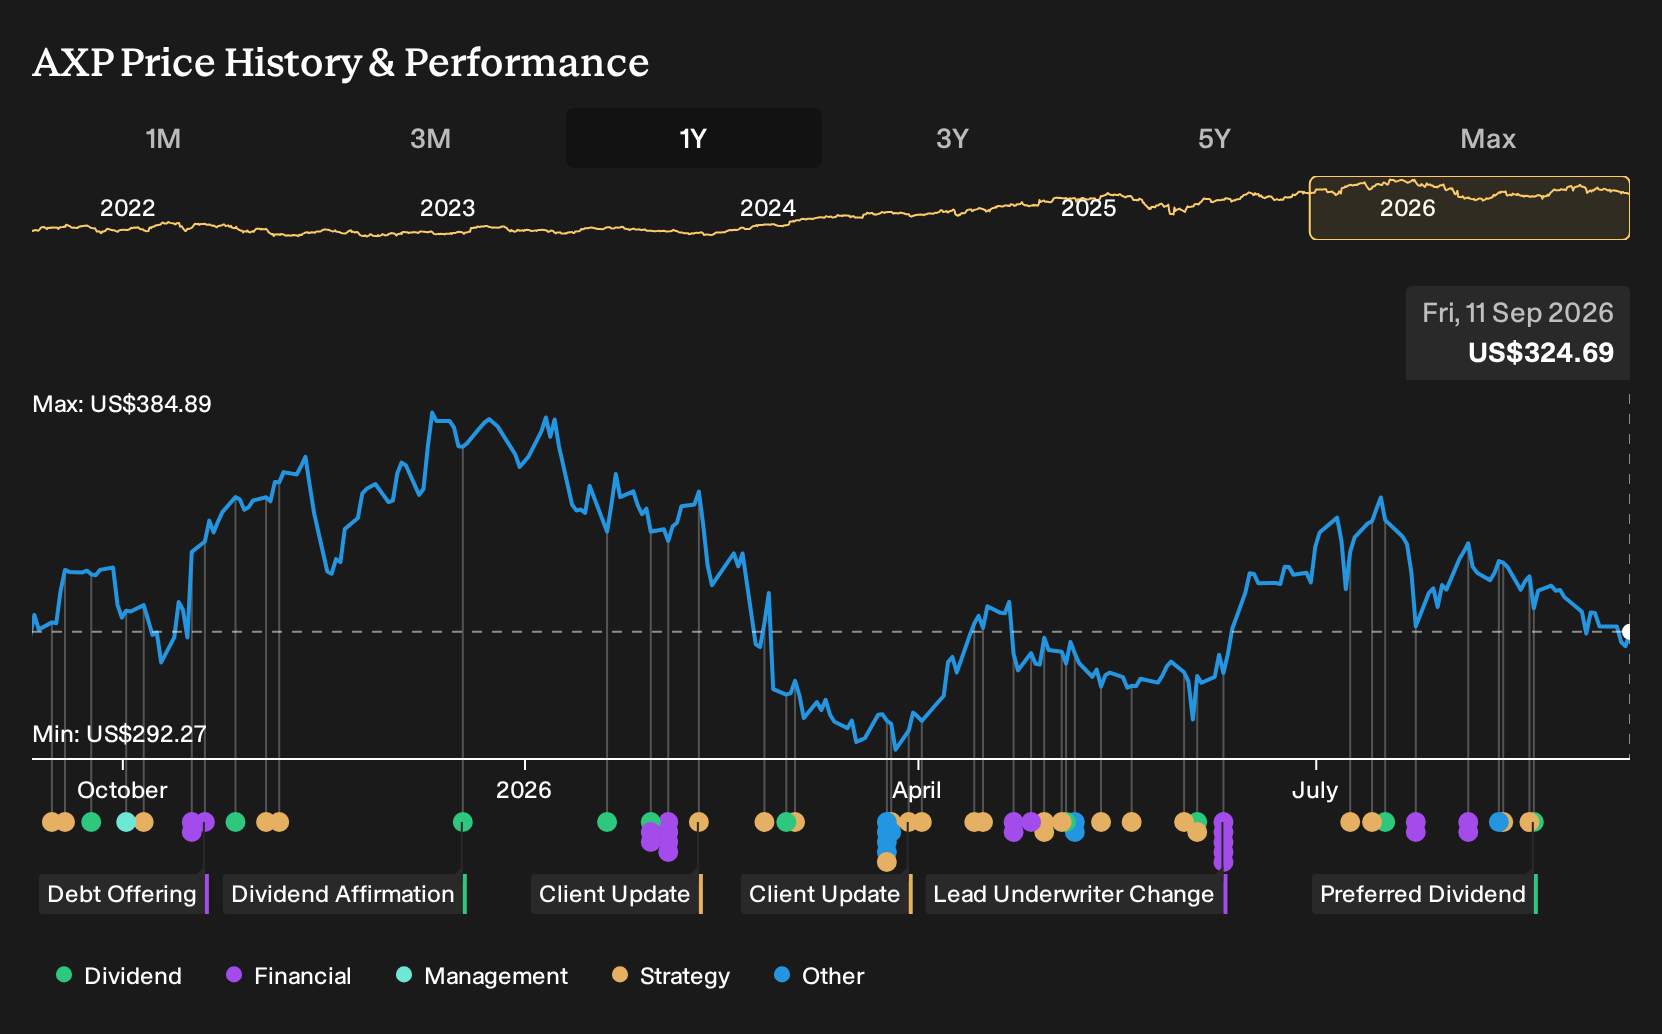
Task: Click the orange event dot above the first Client Update label
Action: pos(699,822)
